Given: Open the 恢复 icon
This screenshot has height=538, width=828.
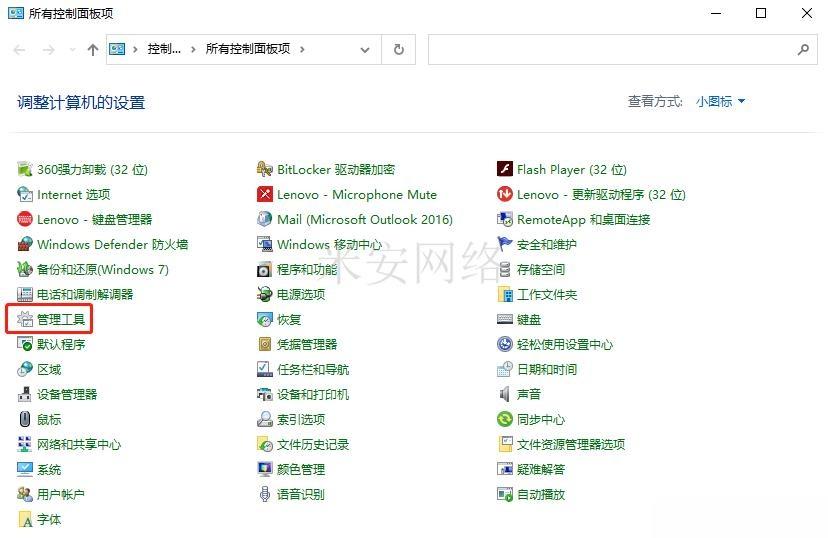Looking at the screenshot, I should pyautogui.click(x=265, y=319).
